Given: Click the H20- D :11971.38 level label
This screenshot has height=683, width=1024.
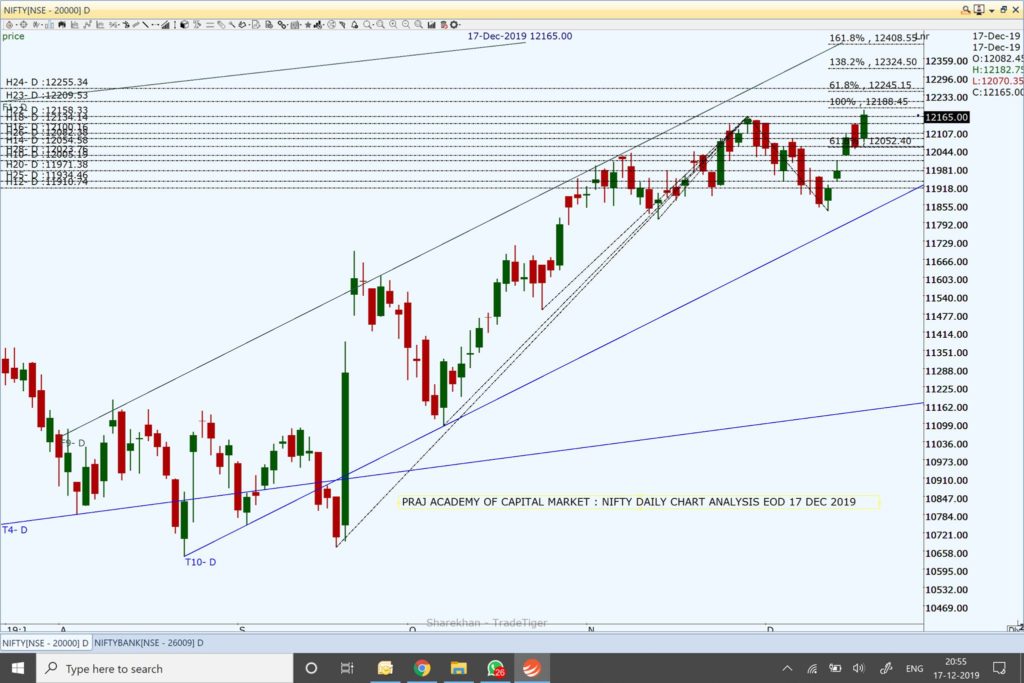Looking at the screenshot, I should click(46, 165).
